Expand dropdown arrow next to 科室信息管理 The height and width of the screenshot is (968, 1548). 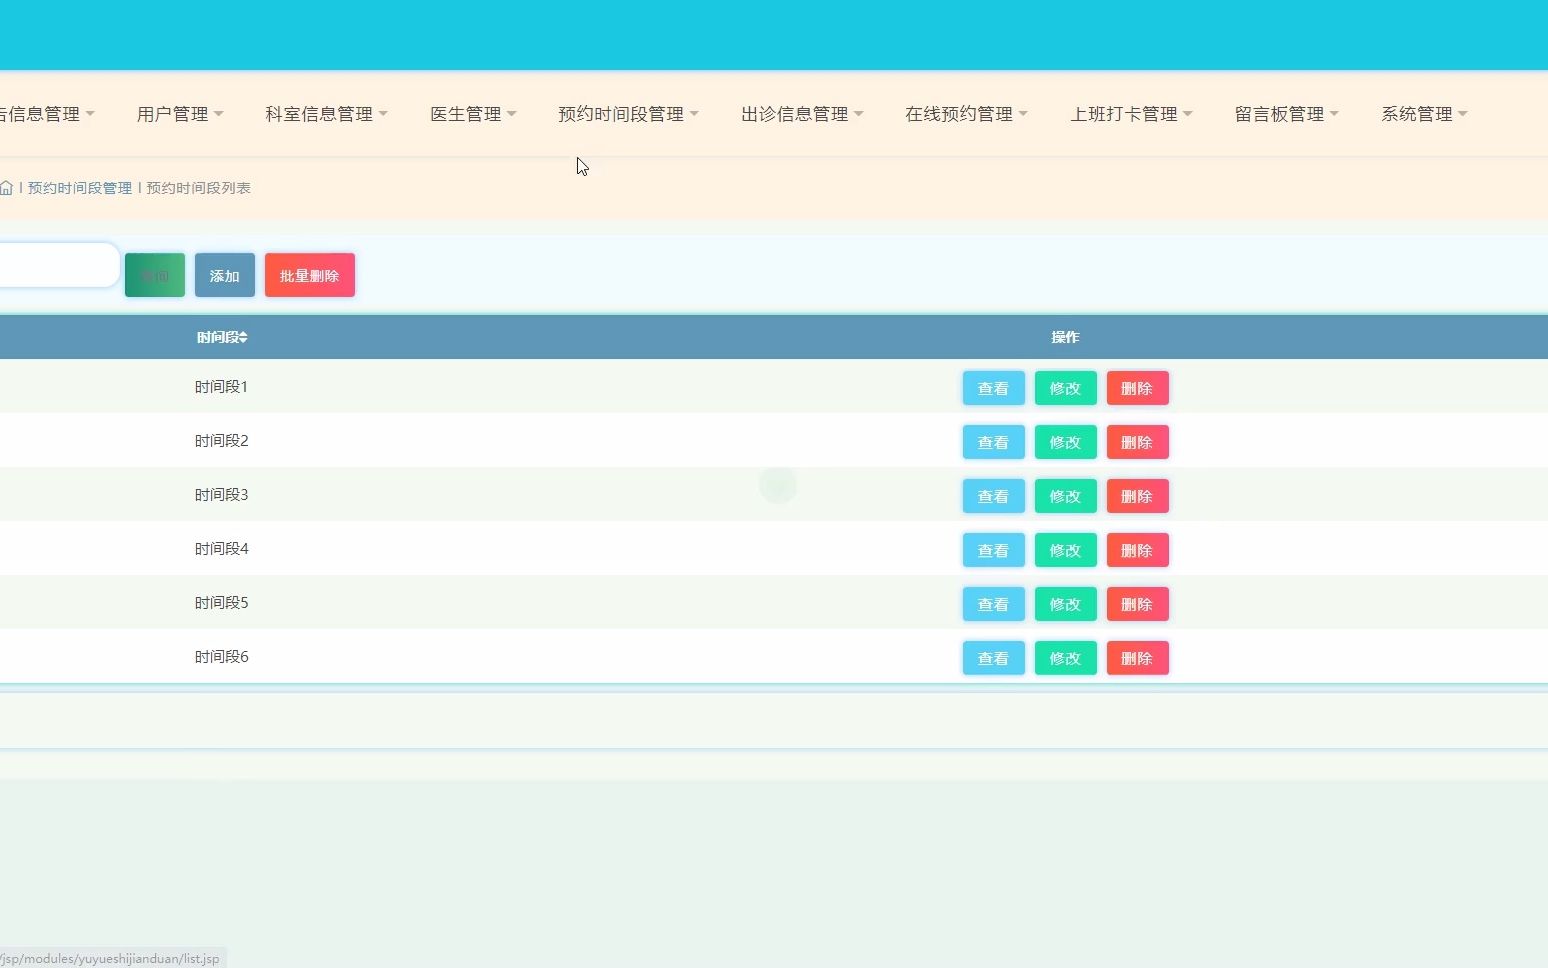pos(383,114)
